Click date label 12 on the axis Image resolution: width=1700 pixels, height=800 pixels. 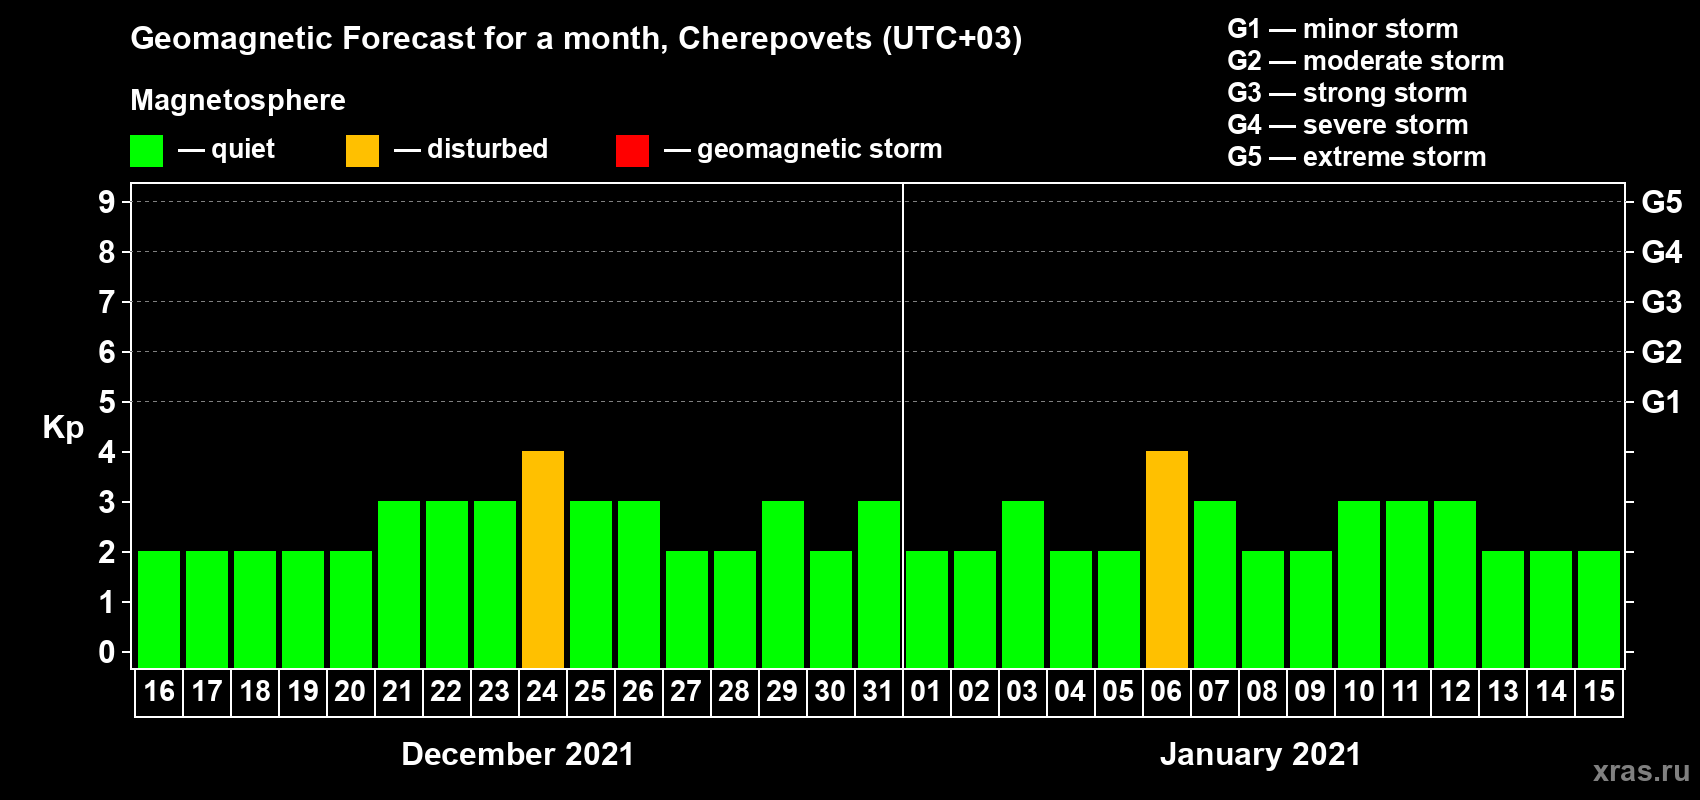(x=1455, y=691)
